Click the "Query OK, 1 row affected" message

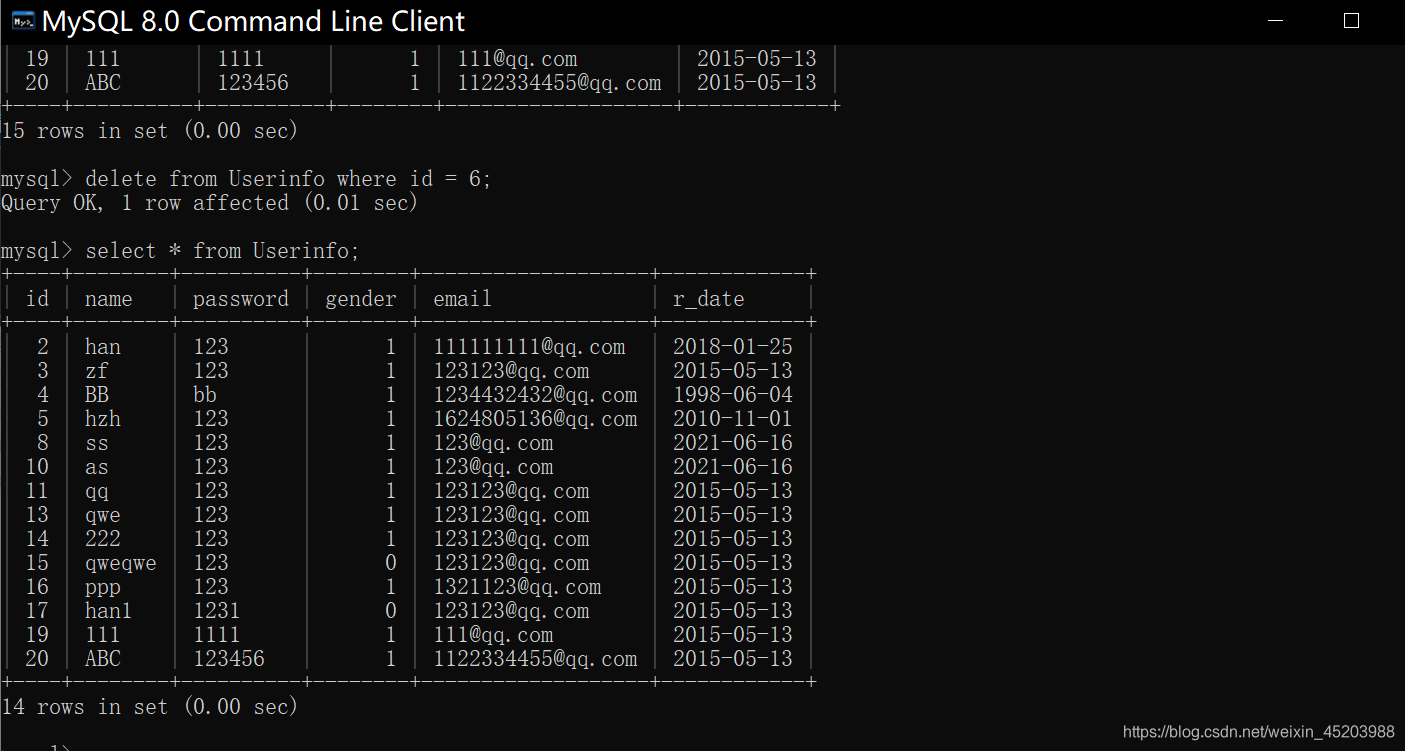tap(145, 203)
